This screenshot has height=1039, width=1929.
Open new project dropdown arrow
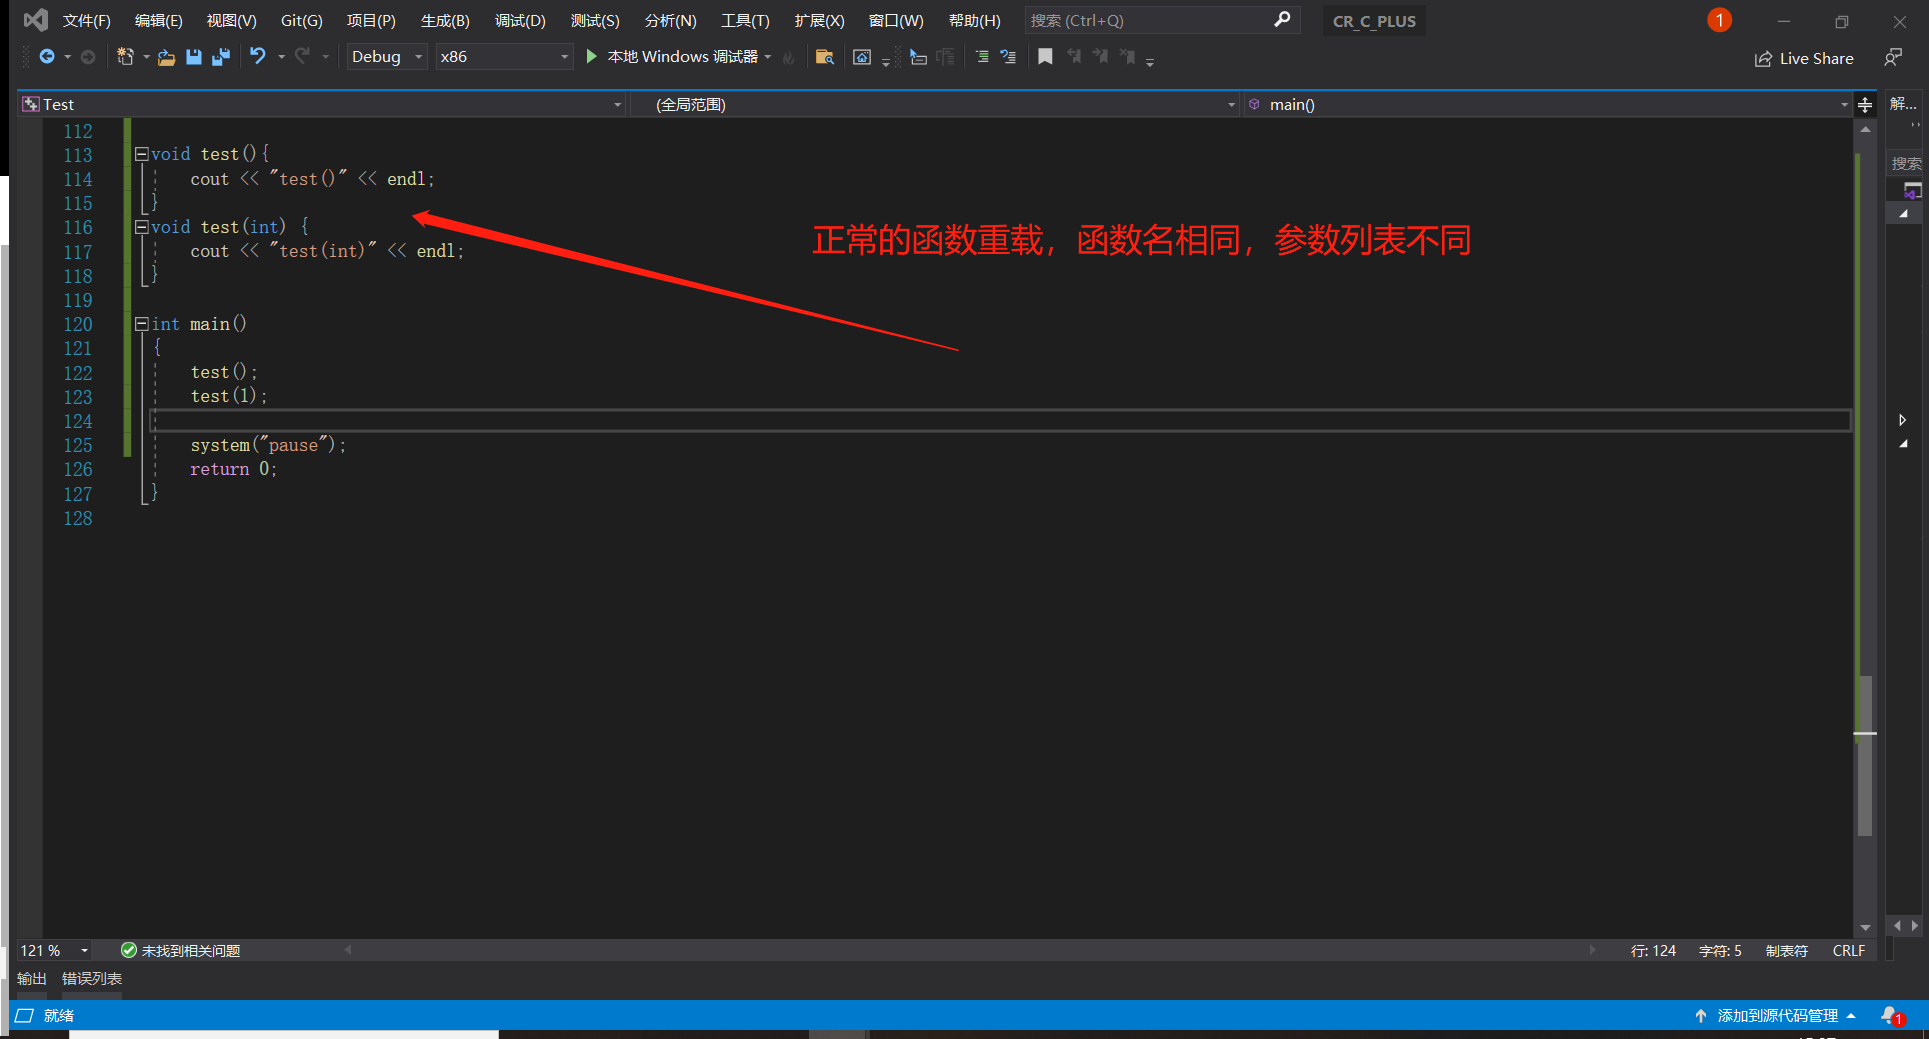point(146,57)
